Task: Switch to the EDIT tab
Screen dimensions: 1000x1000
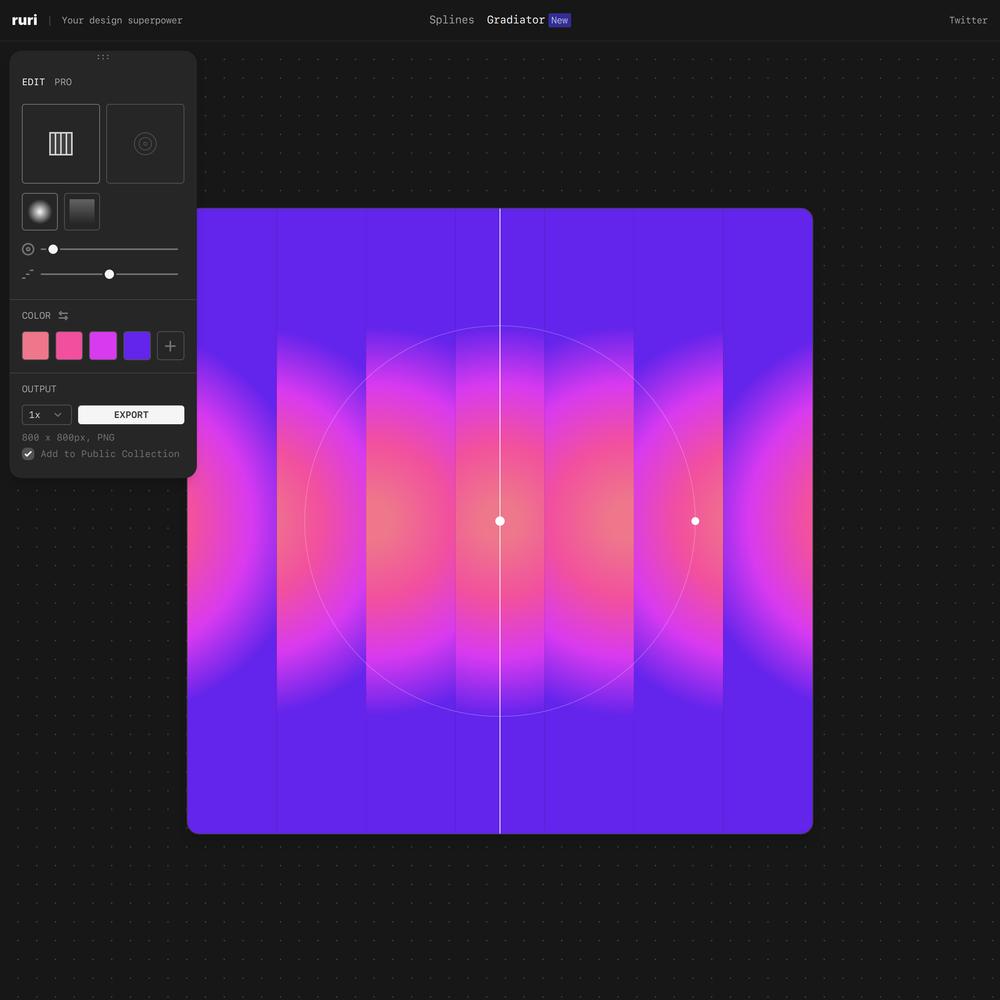Action: 33,82
